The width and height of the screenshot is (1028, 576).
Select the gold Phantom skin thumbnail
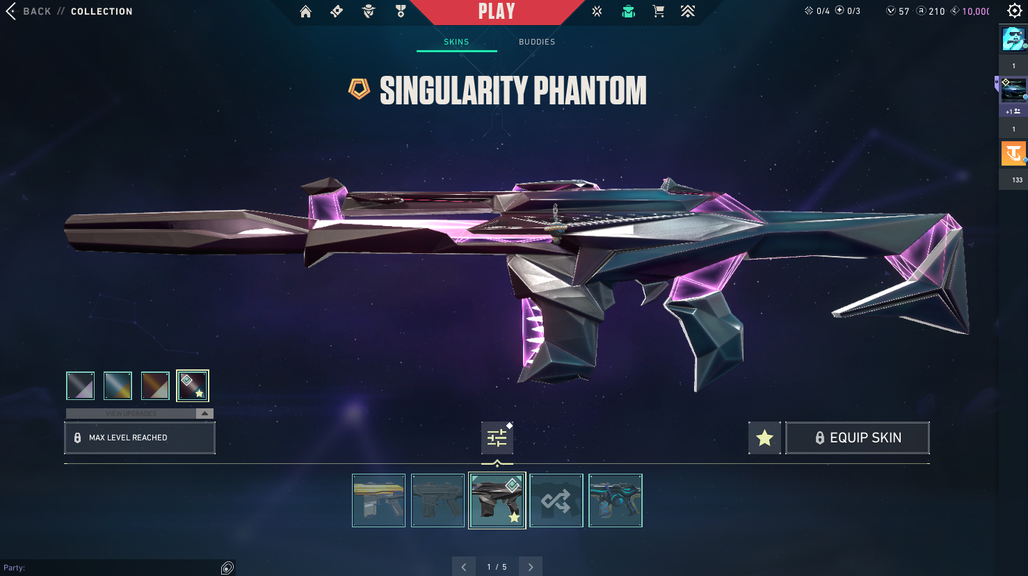pos(379,501)
